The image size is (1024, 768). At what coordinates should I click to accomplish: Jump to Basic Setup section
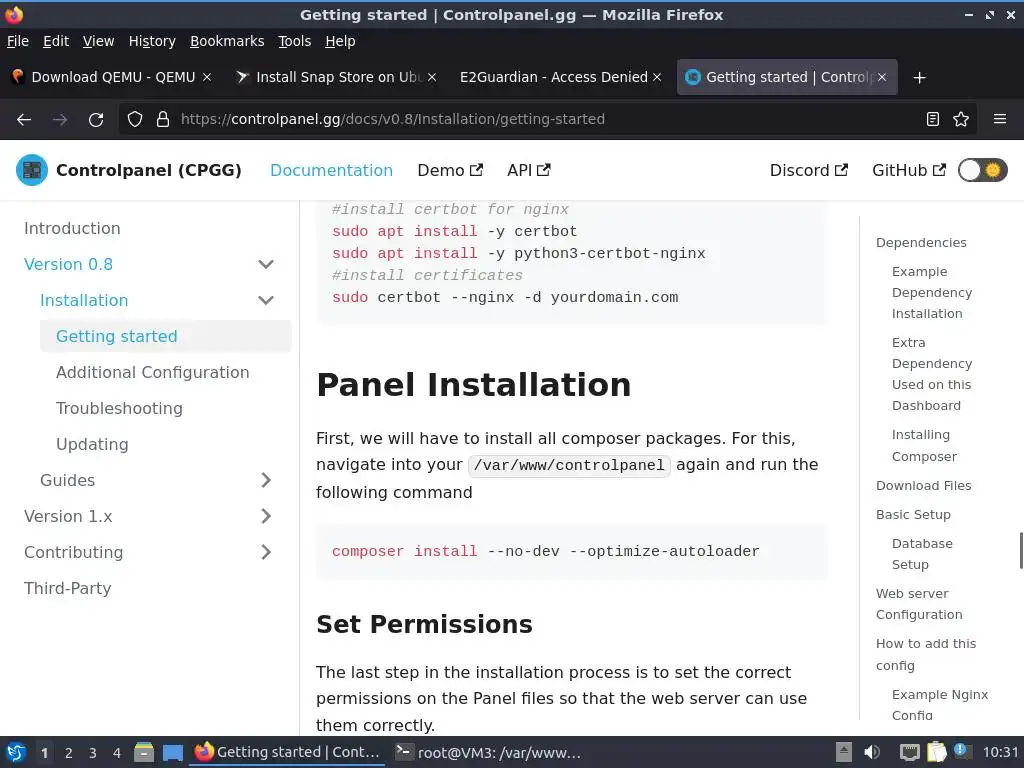913,515
